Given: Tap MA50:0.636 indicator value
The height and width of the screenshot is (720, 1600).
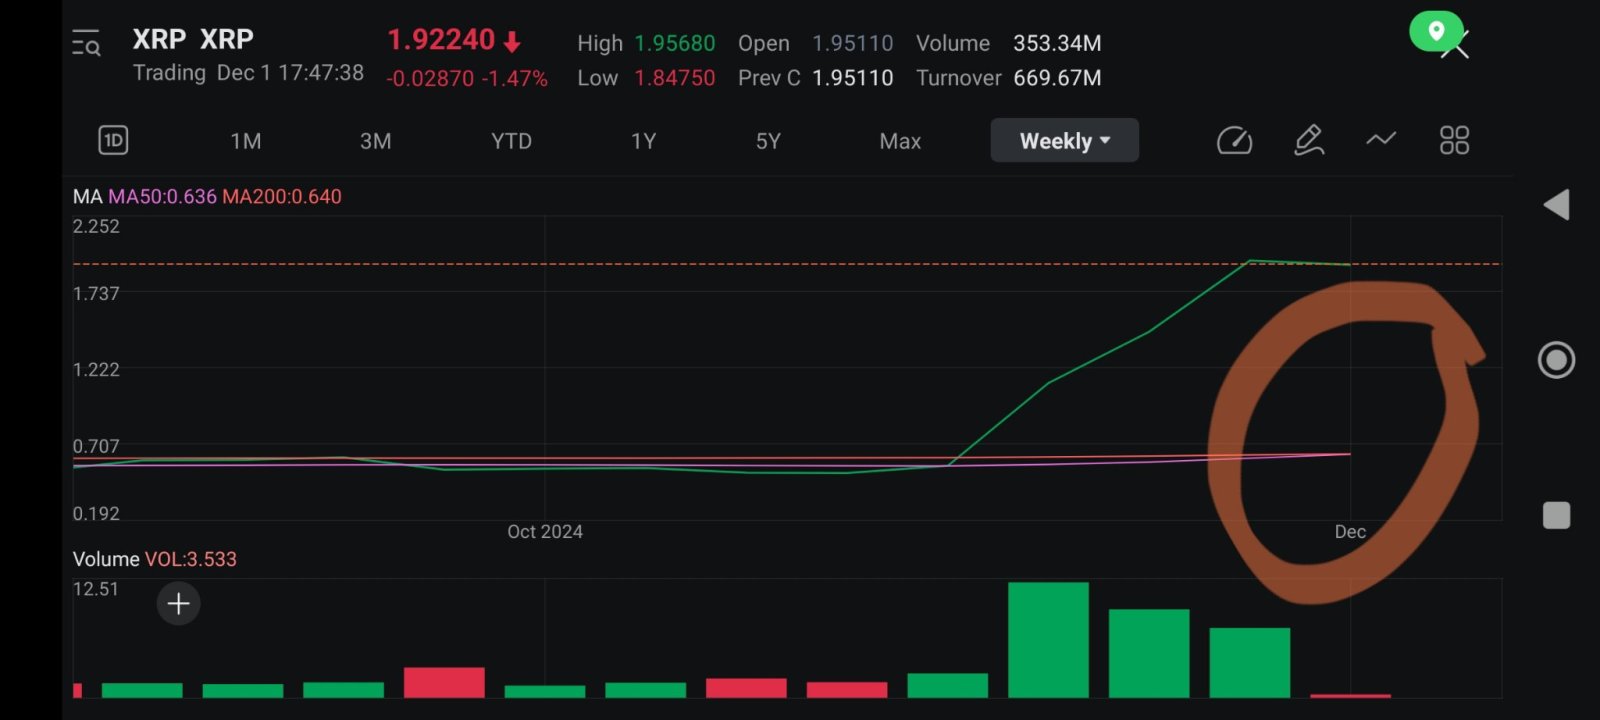Looking at the screenshot, I should click(x=162, y=197).
